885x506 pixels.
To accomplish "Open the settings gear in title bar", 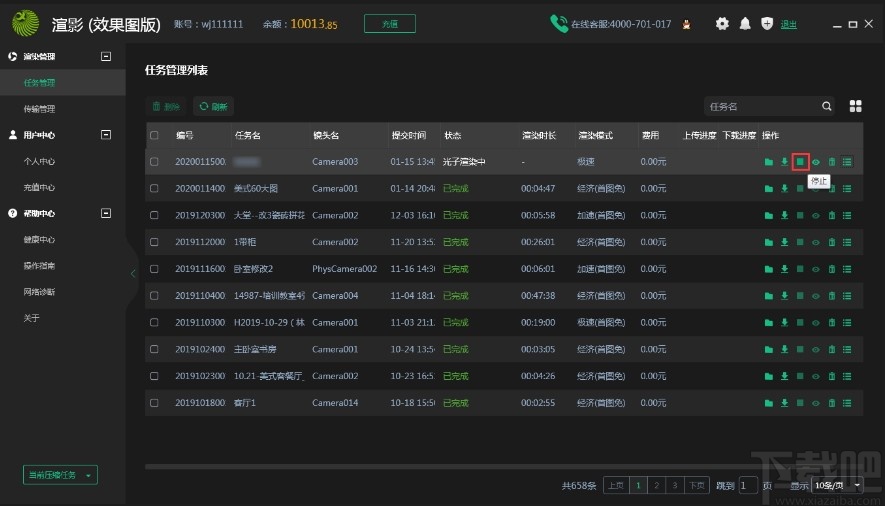I will click(722, 24).
